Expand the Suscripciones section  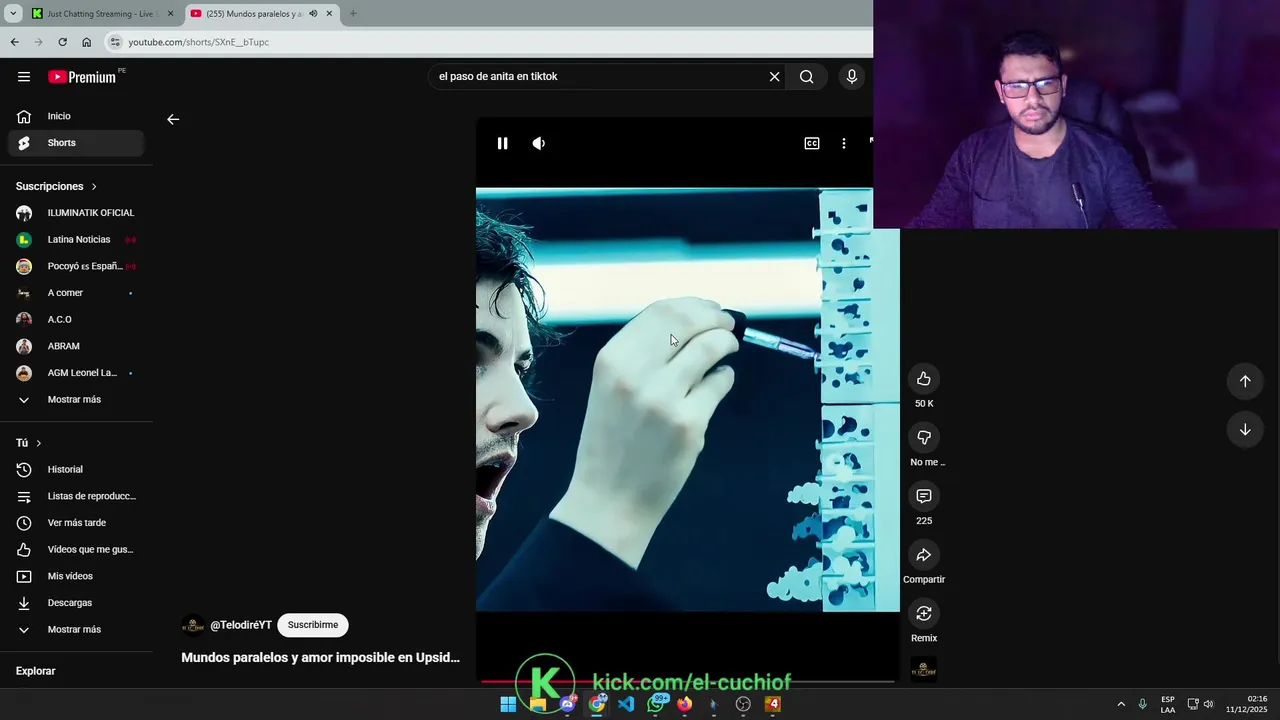tap(57, 186)
